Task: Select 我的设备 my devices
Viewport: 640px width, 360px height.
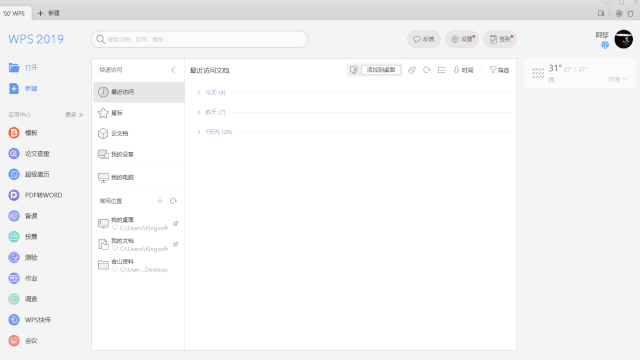Action: 139,154
